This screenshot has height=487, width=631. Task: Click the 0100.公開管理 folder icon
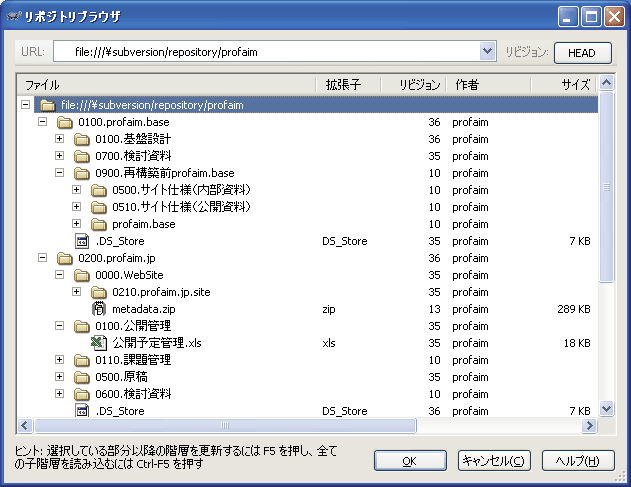coord(82,326)
